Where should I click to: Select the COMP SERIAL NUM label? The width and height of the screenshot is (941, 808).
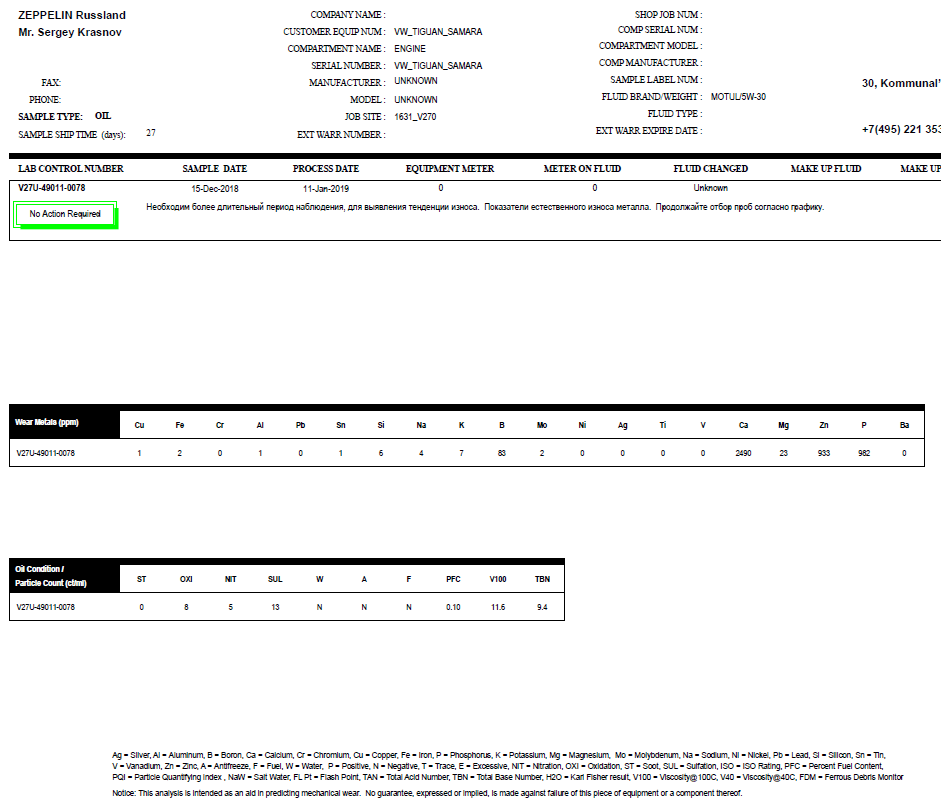(x=660, y=29)
